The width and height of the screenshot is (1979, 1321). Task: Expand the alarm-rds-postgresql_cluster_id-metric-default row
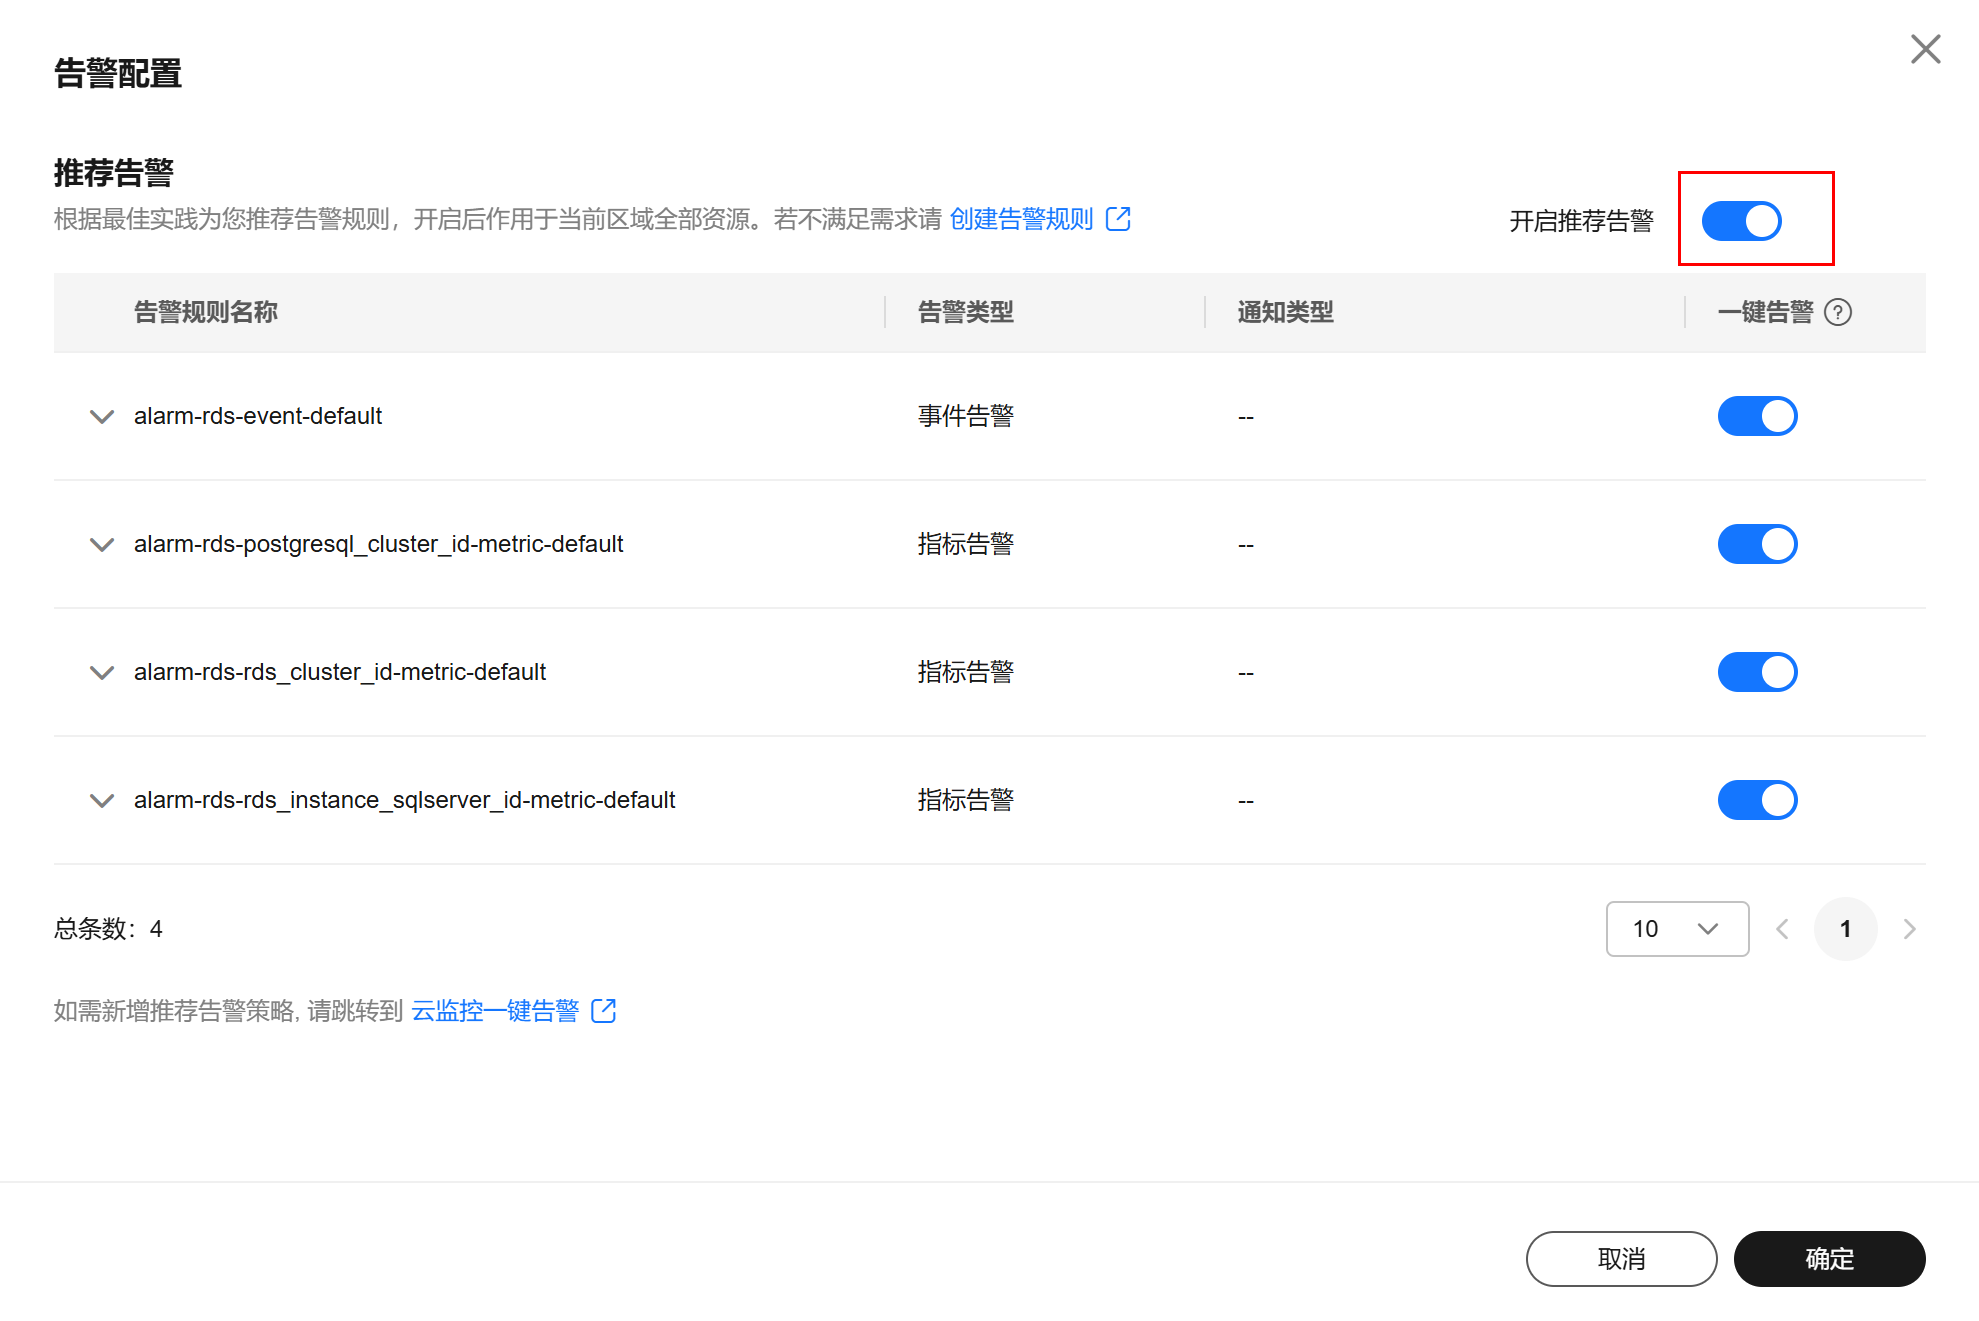[101, 544]
